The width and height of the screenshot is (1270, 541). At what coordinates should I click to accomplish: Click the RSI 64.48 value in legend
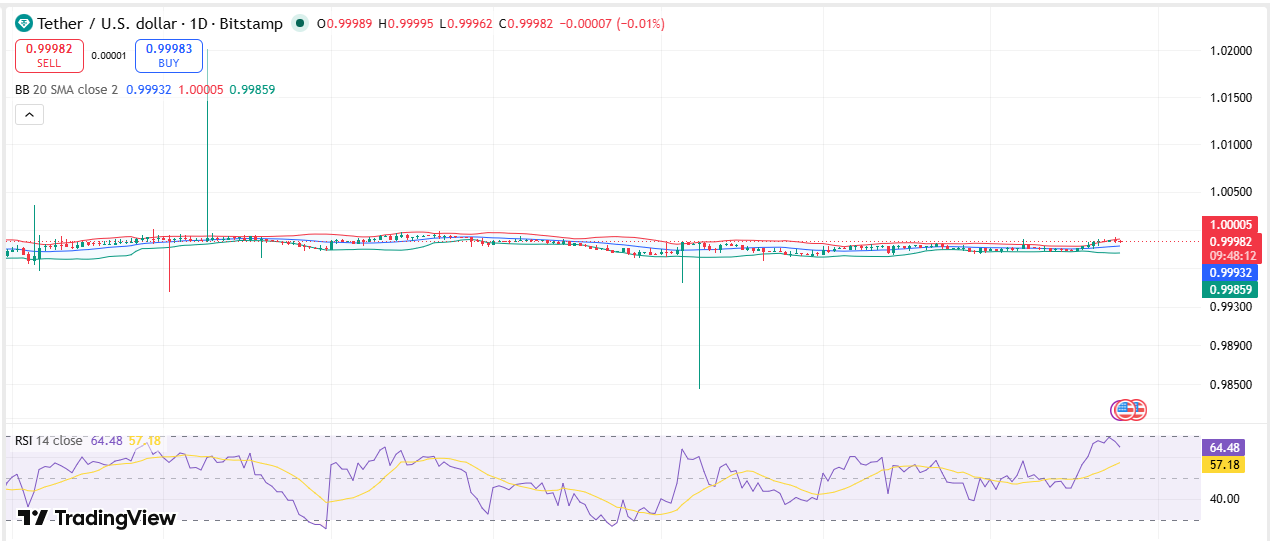[107, 441]
